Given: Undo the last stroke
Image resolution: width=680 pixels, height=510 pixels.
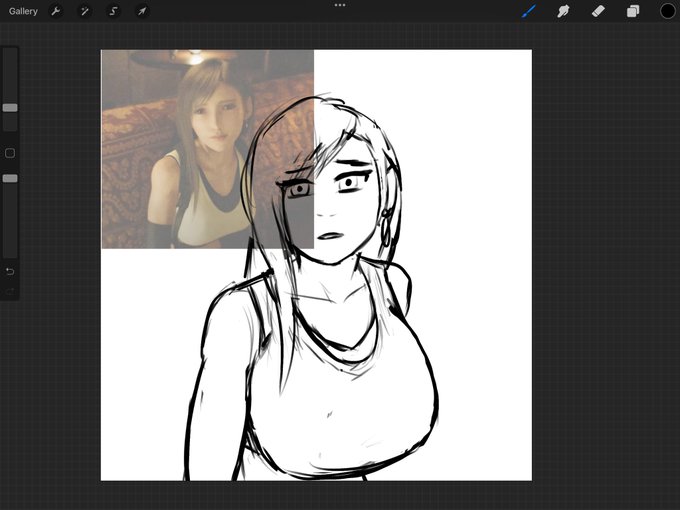Looking at the screenshot, I should click(10, 271).
